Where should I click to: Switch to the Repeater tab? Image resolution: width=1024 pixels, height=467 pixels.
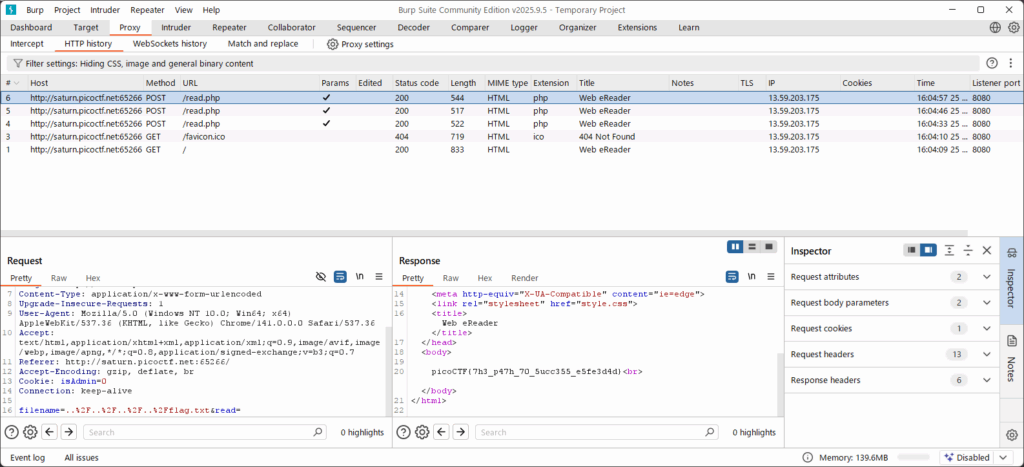click(x=229, y=28)
